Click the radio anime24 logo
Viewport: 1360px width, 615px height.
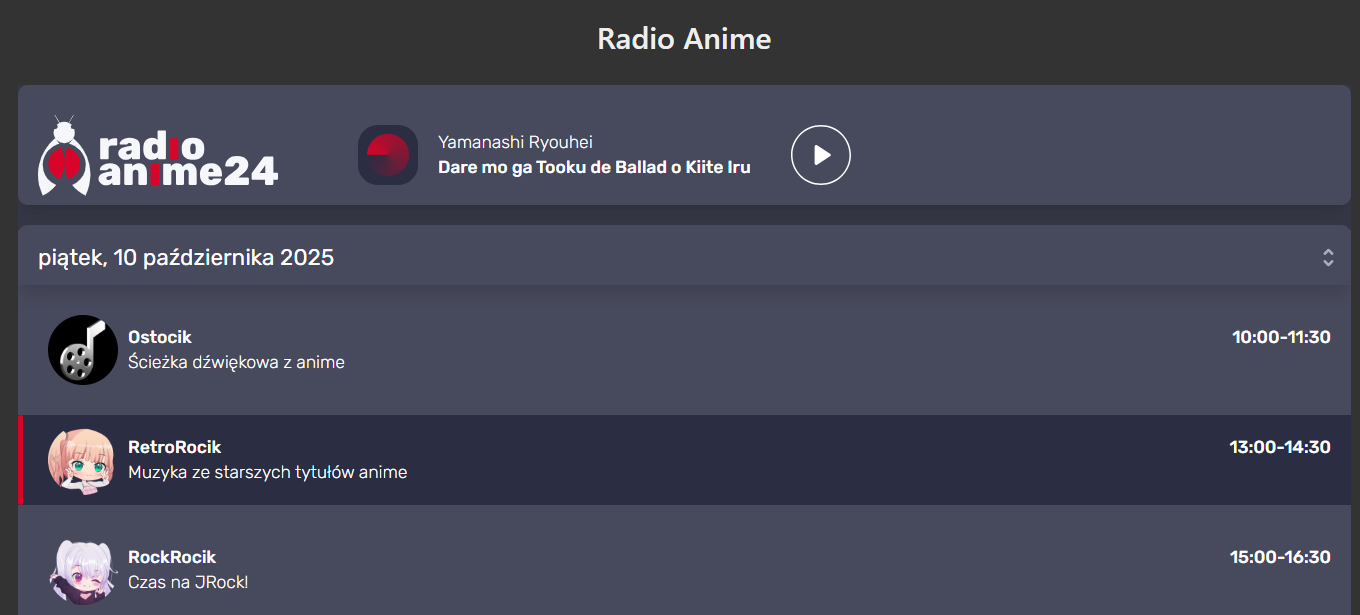[x=158, y=156]
